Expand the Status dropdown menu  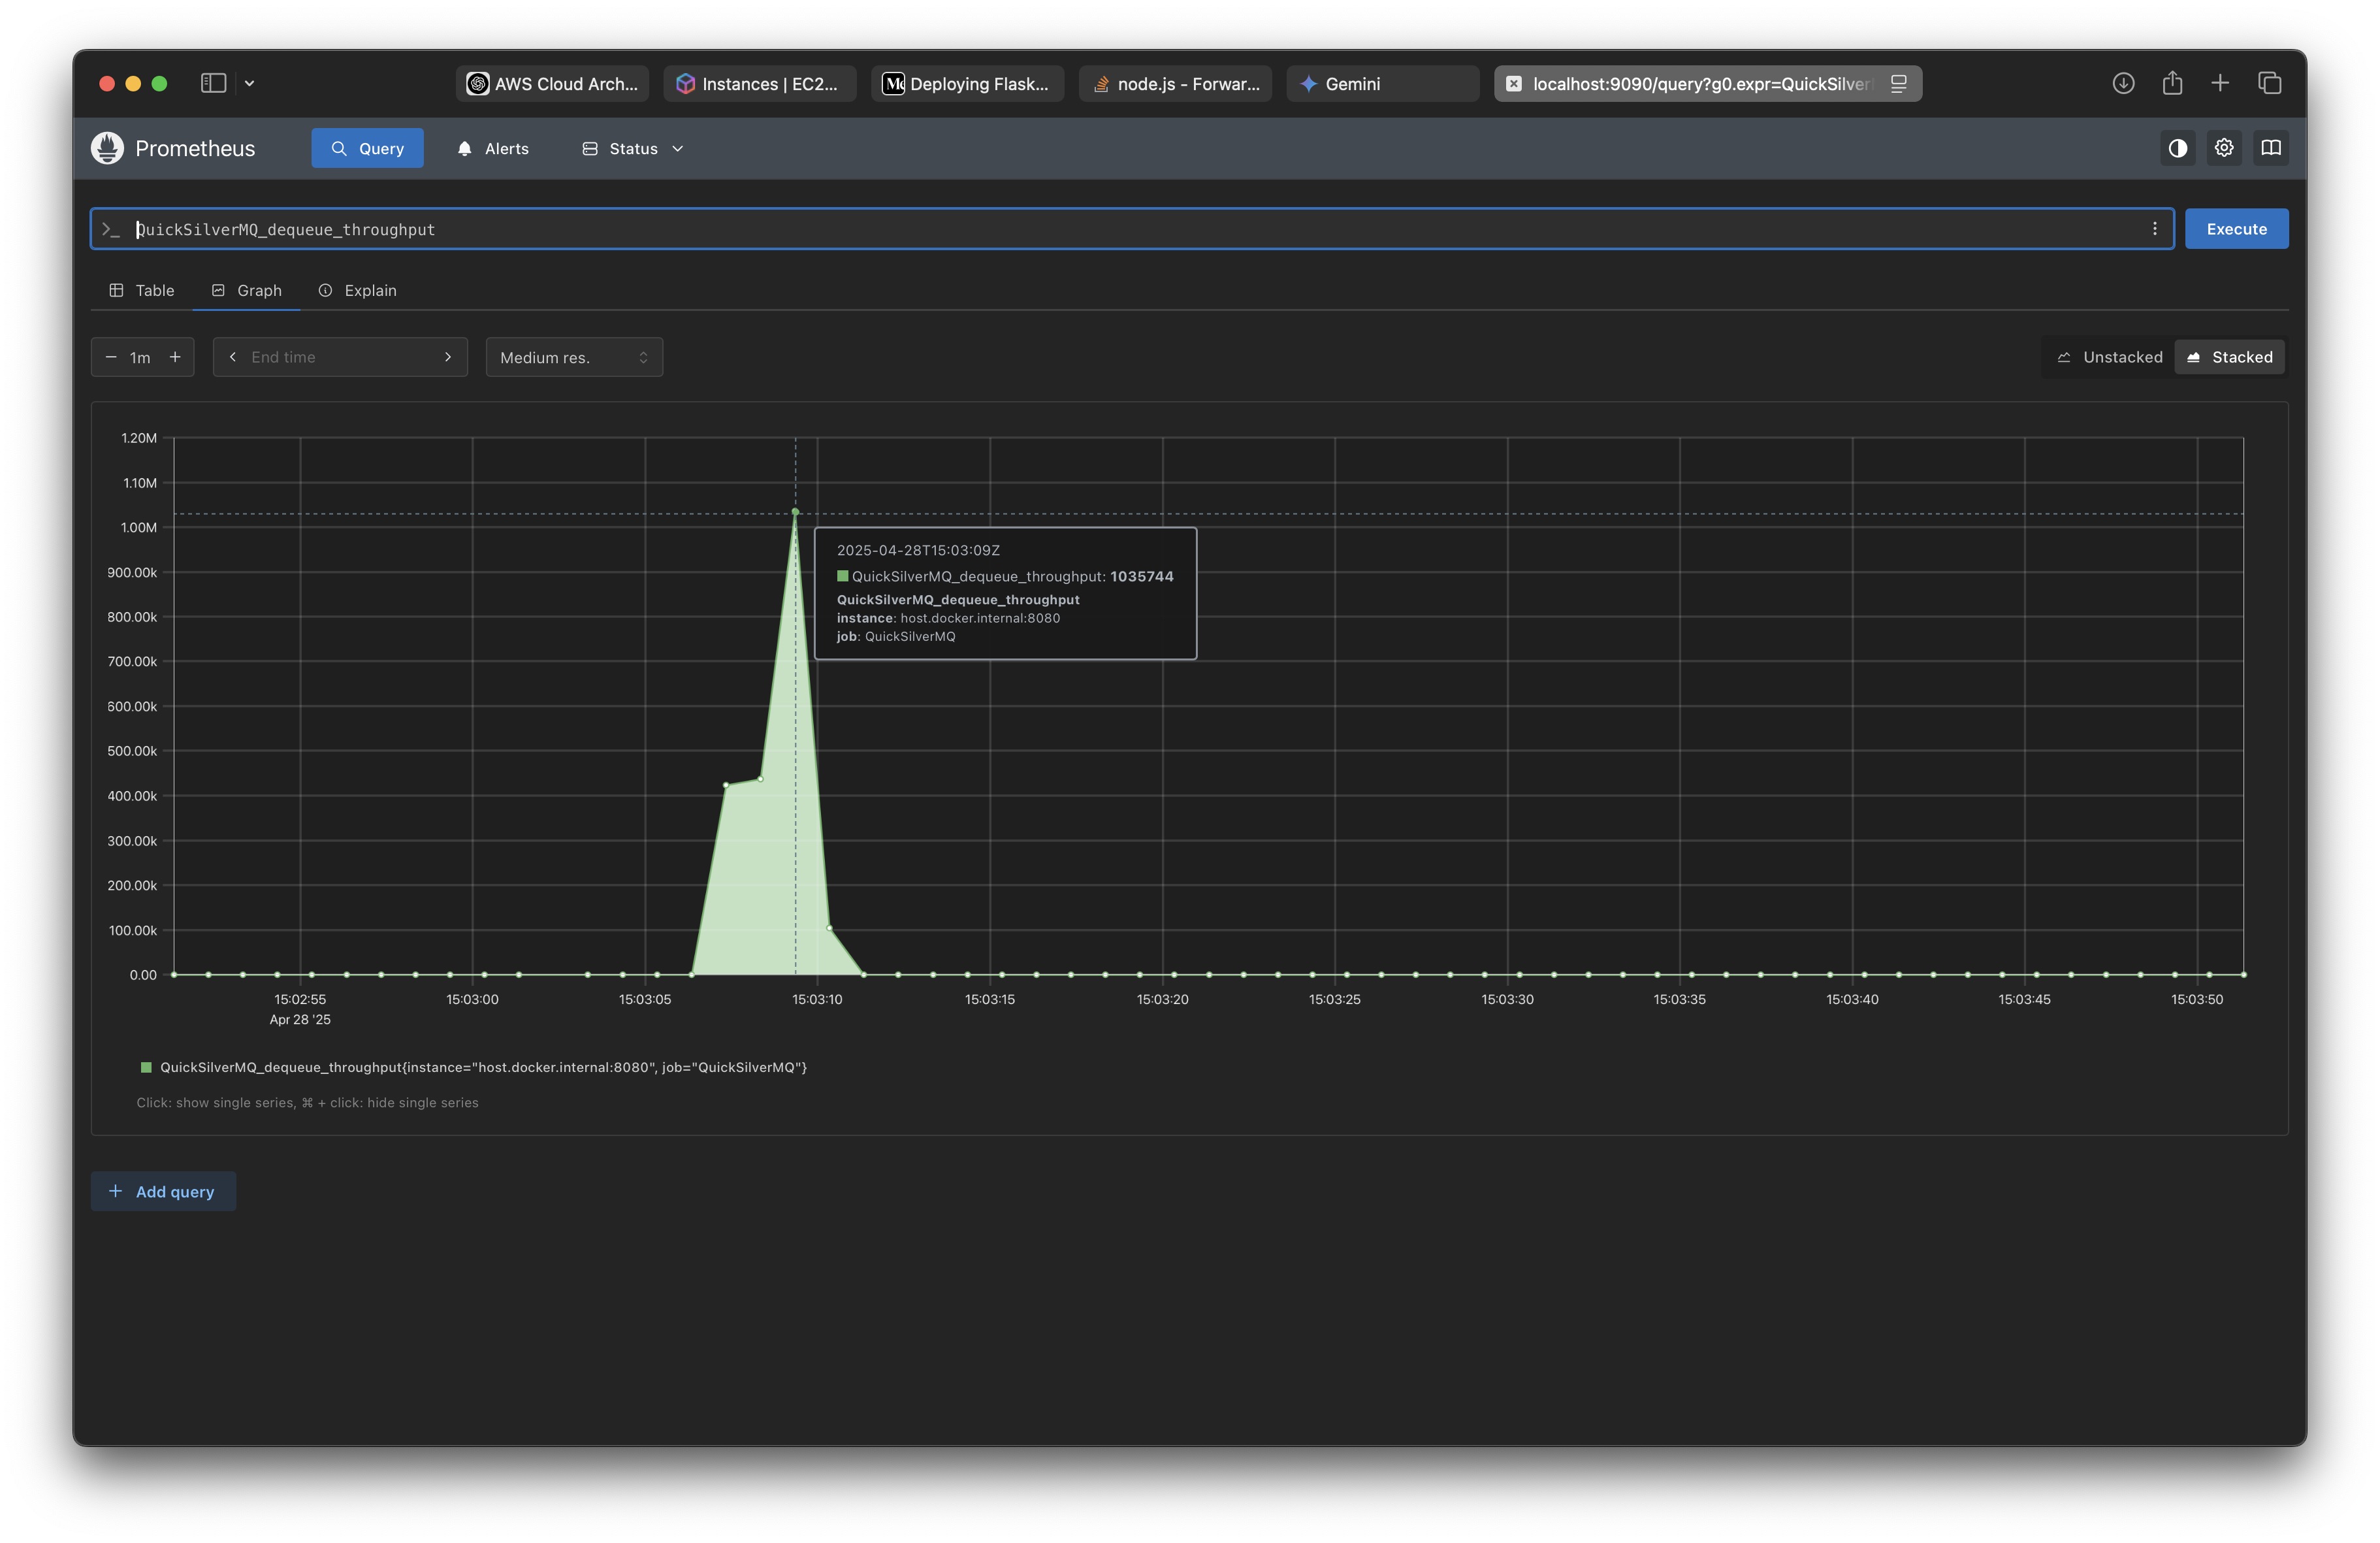[x=633, y=148]
